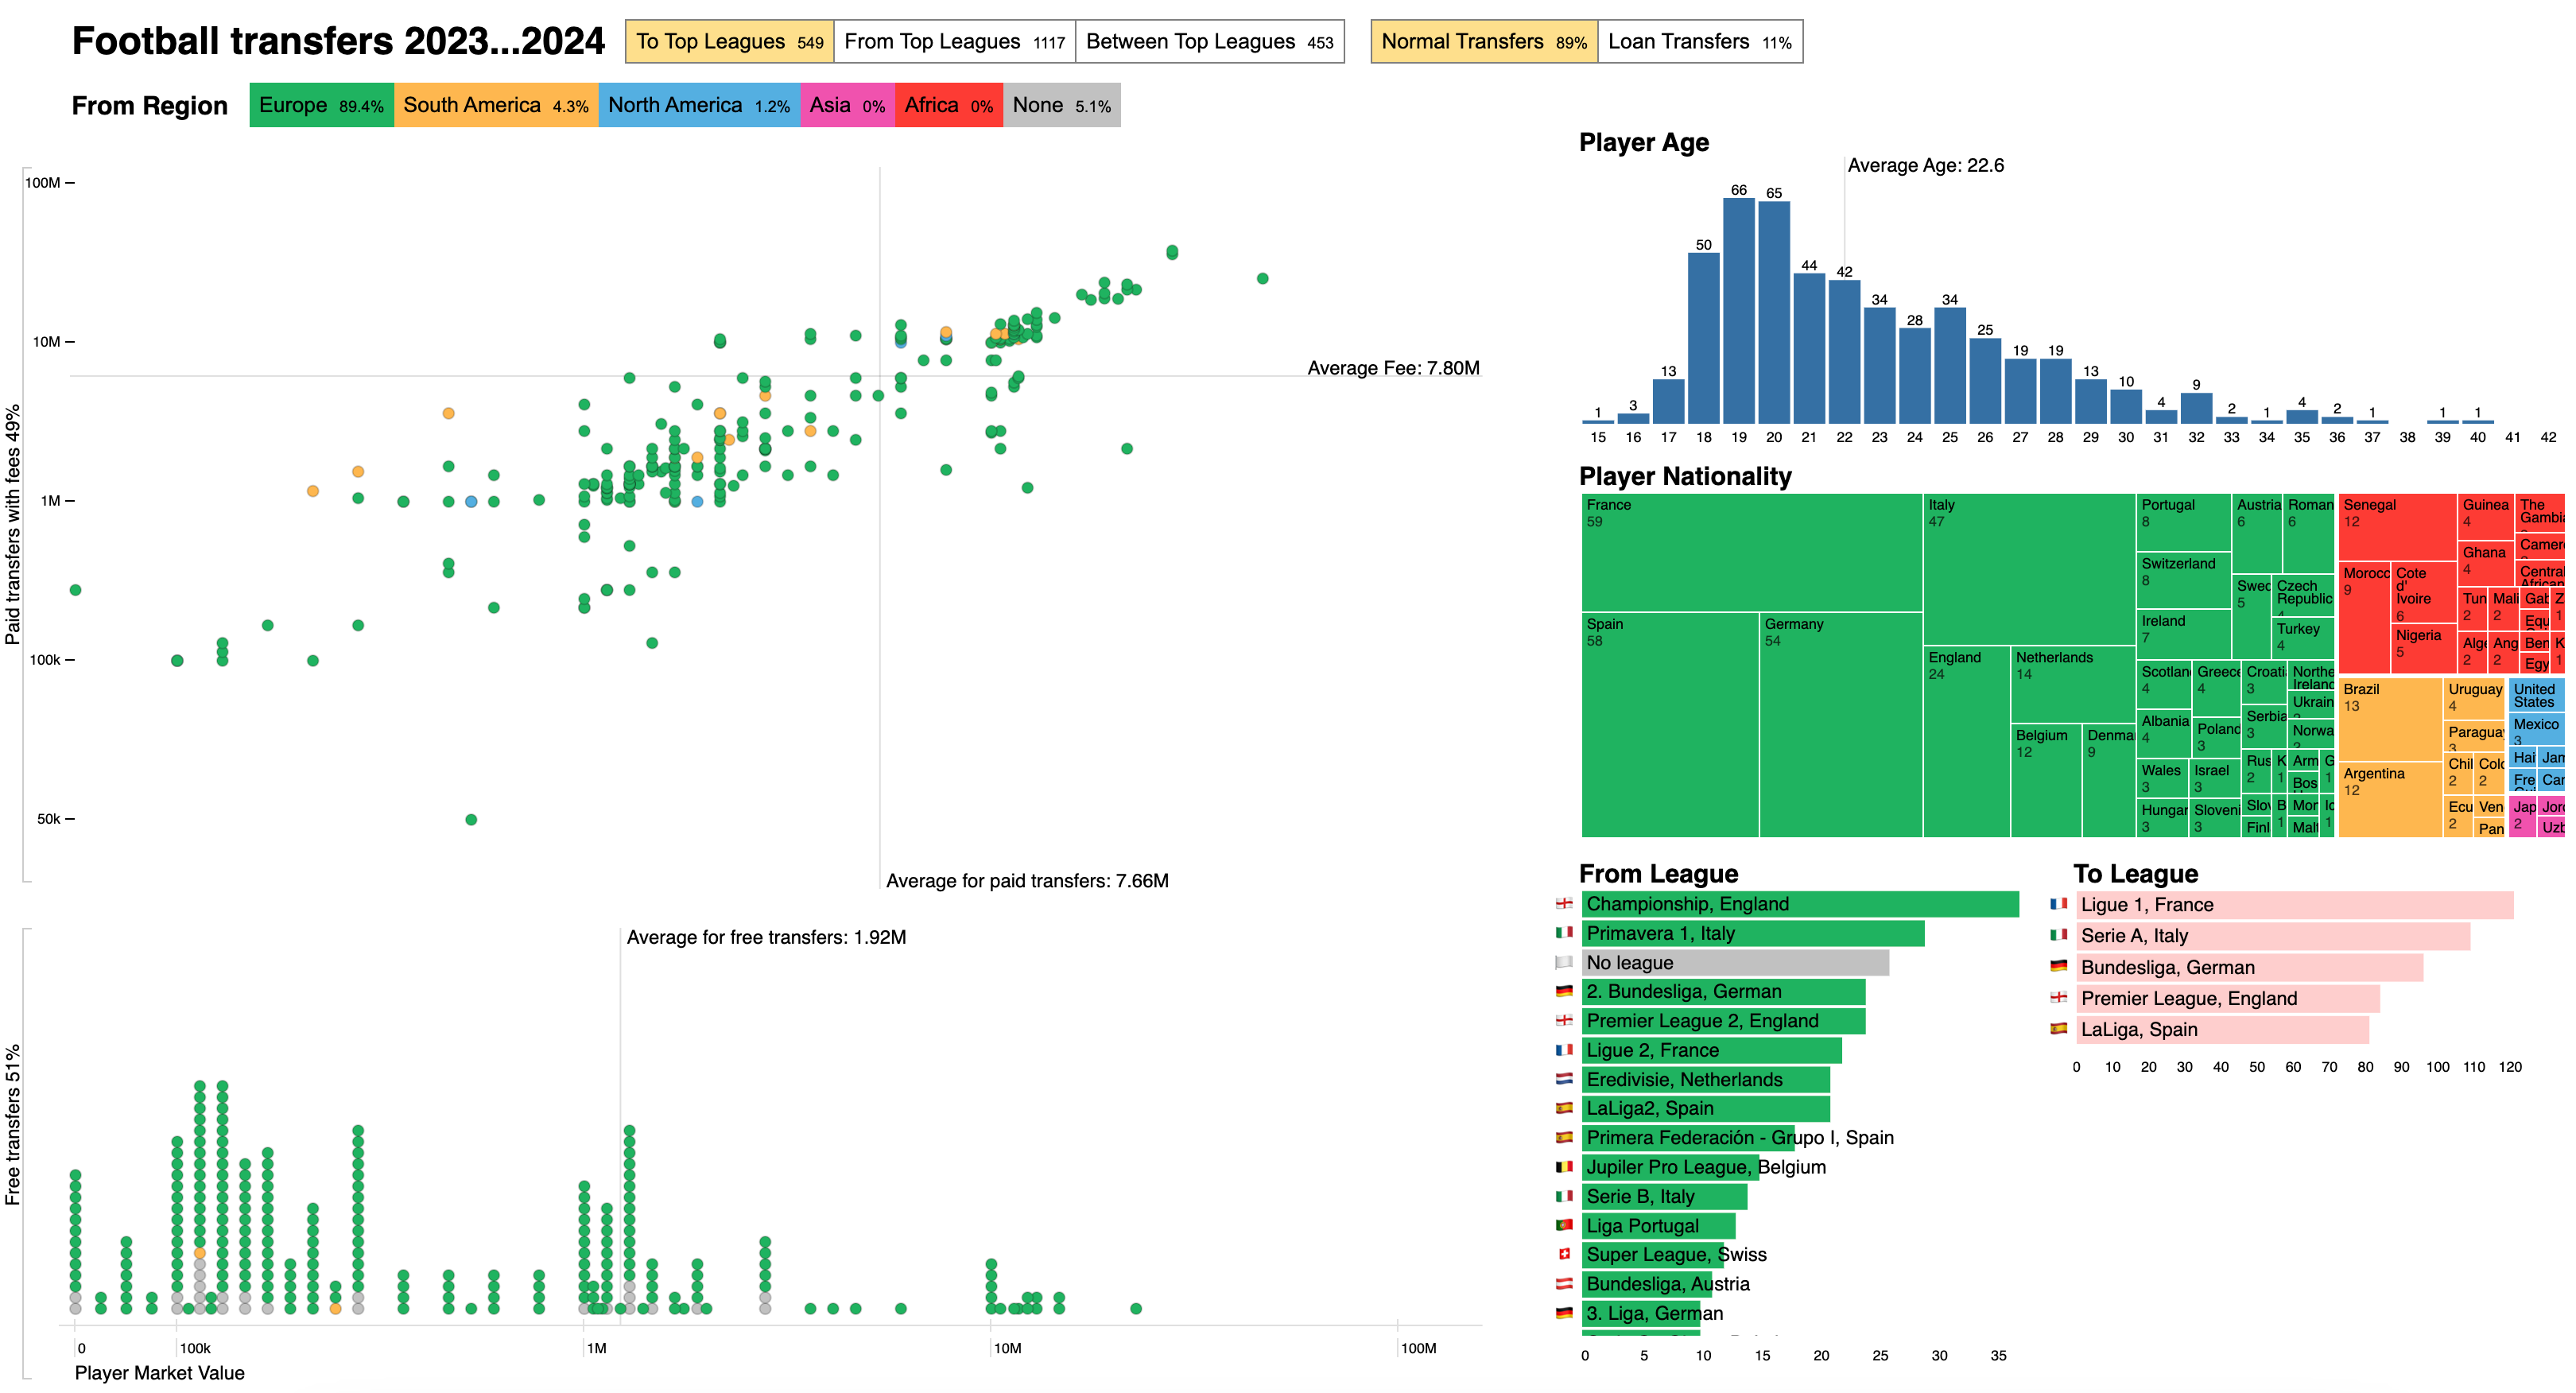This screenshot has height=1393, width=2576.
Task: Click the age 32 bar showing 9
Action: tap(2196, 409)
